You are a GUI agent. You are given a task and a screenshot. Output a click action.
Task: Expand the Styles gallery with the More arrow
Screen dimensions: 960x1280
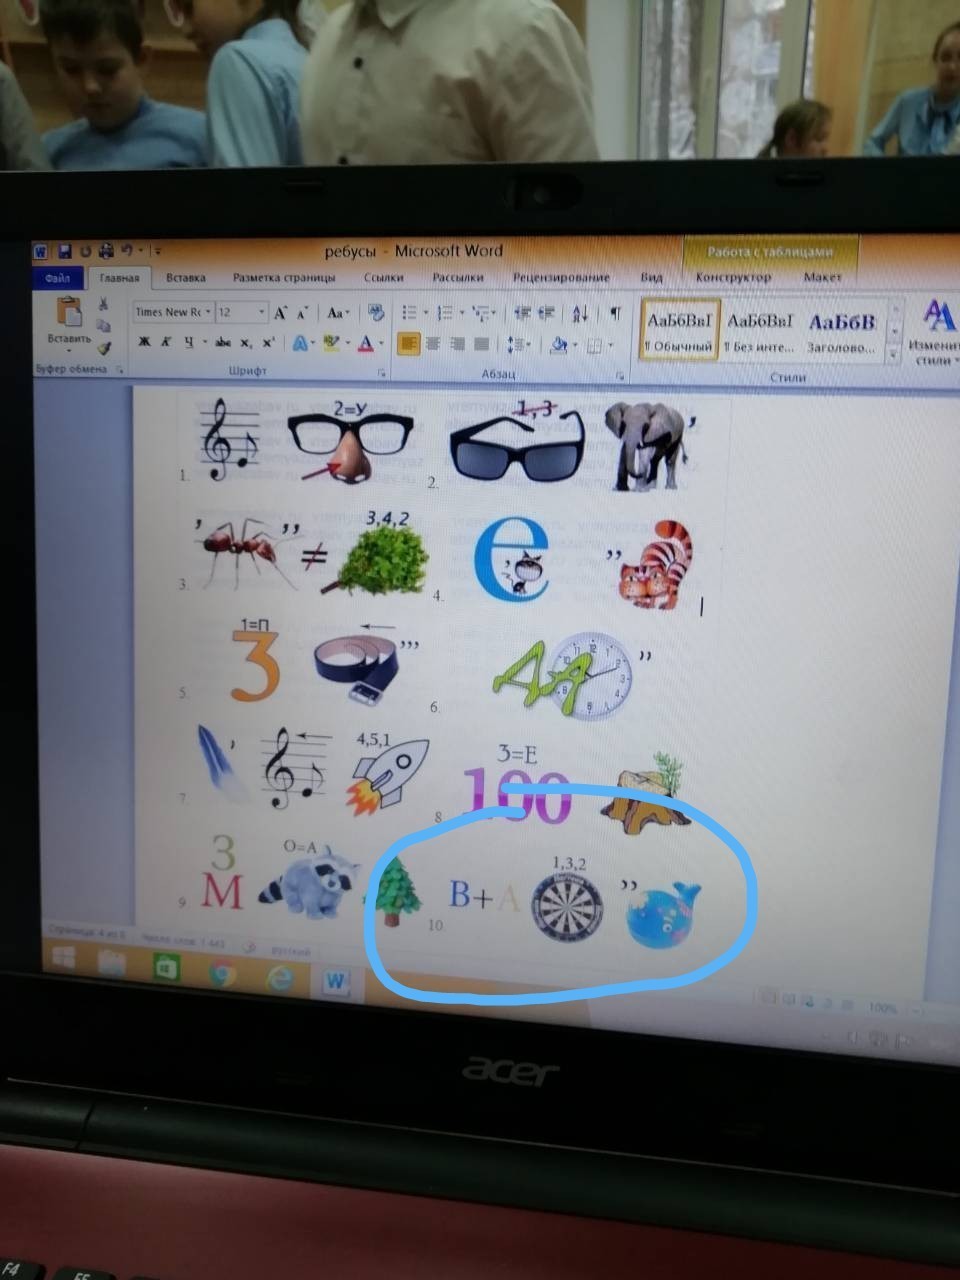[893, 354]
